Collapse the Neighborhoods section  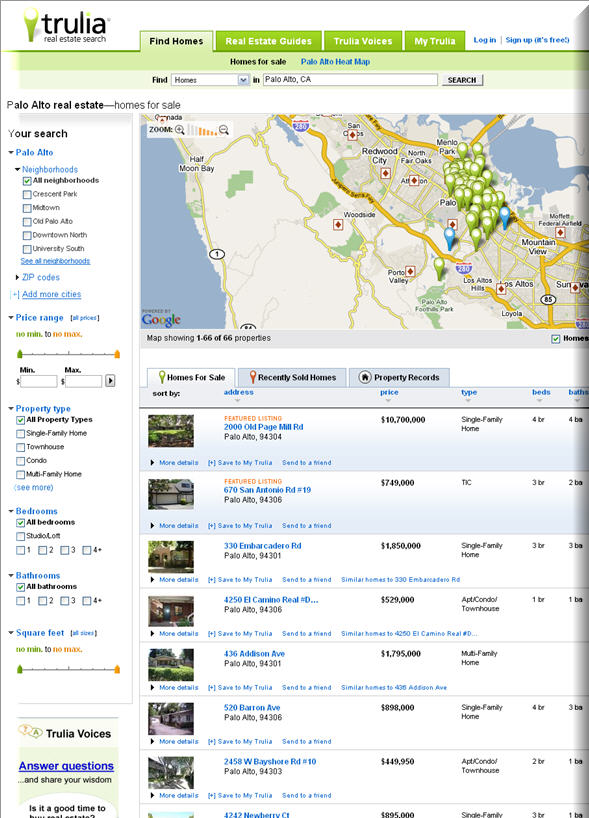point(18,169)
